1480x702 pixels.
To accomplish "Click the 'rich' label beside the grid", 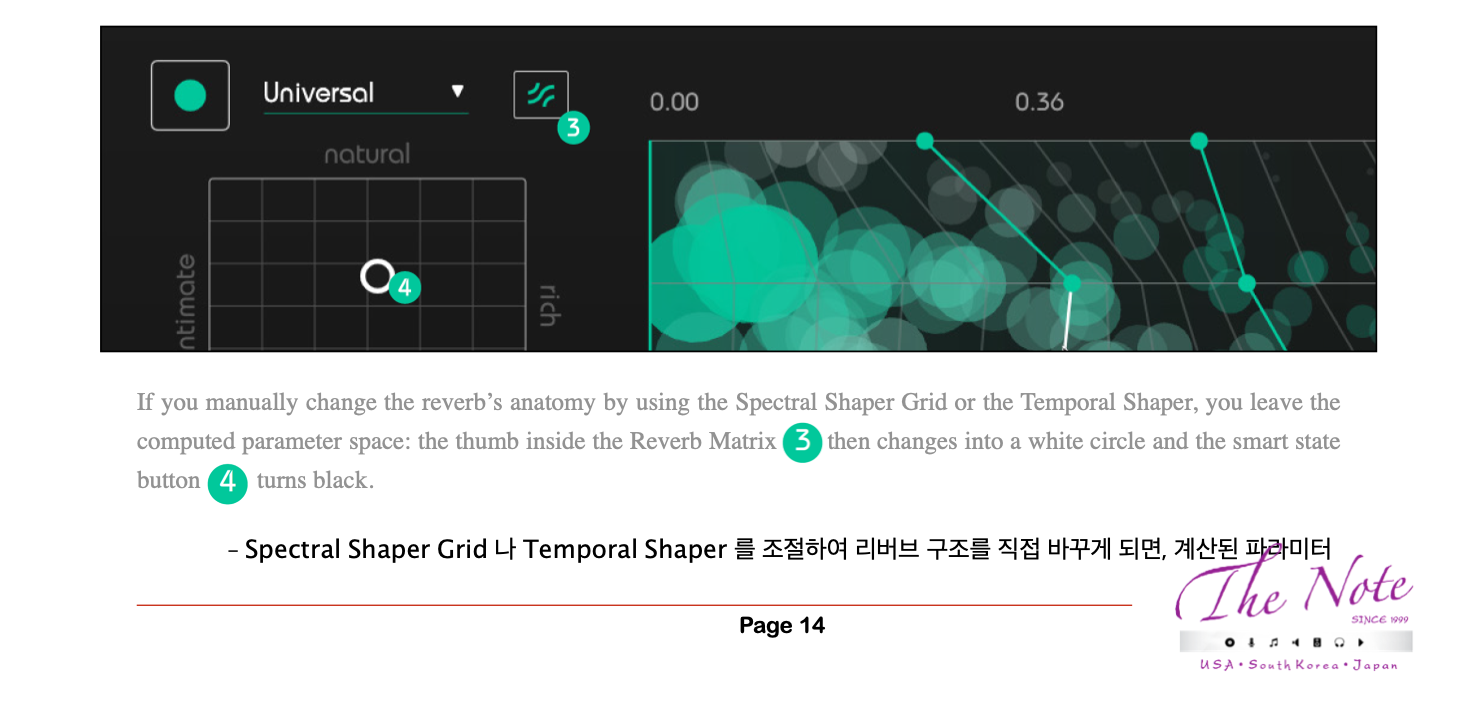I will pos(549,306).
